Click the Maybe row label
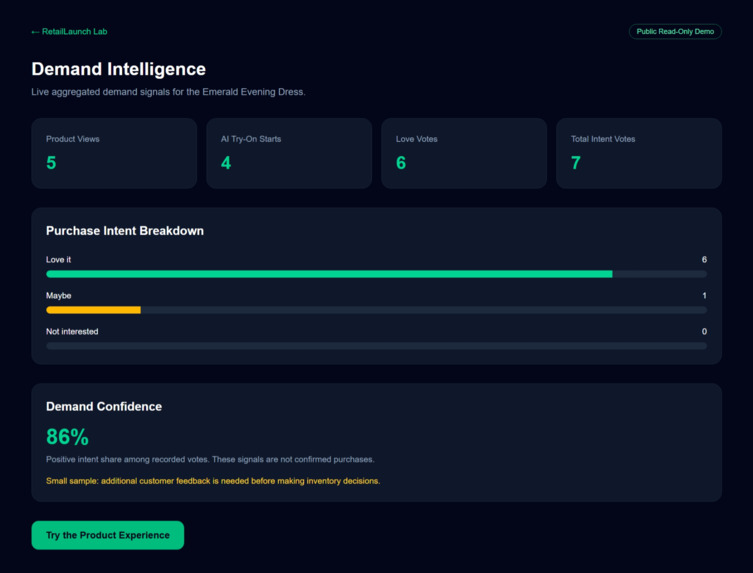This screenshot has height=573, width=753. click(x=59, y=296)
